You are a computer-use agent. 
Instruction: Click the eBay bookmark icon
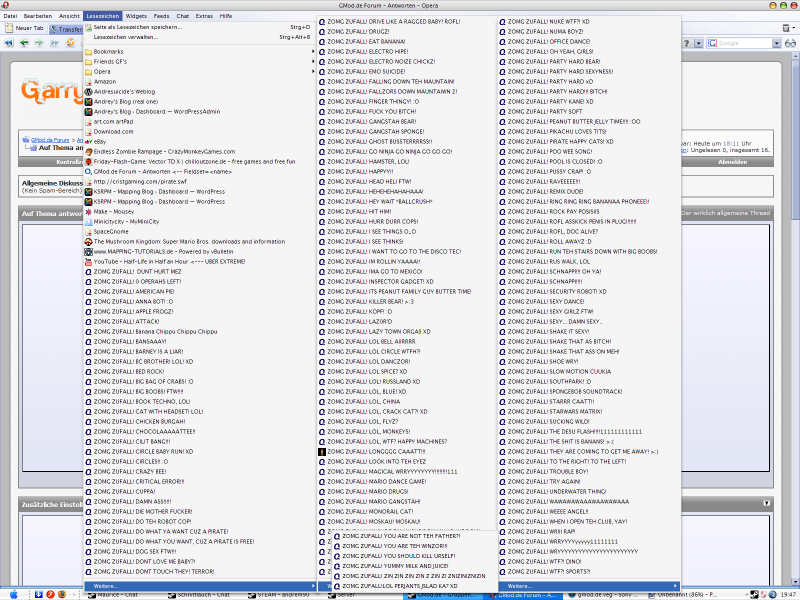pyautogui.click(x=88, y=142)
